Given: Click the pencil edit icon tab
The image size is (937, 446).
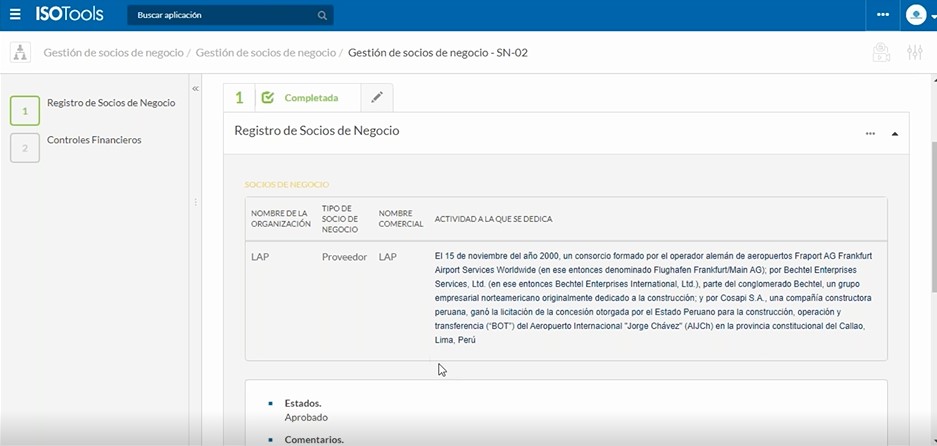Looking at the screenshot, I should tap(377, 98).
